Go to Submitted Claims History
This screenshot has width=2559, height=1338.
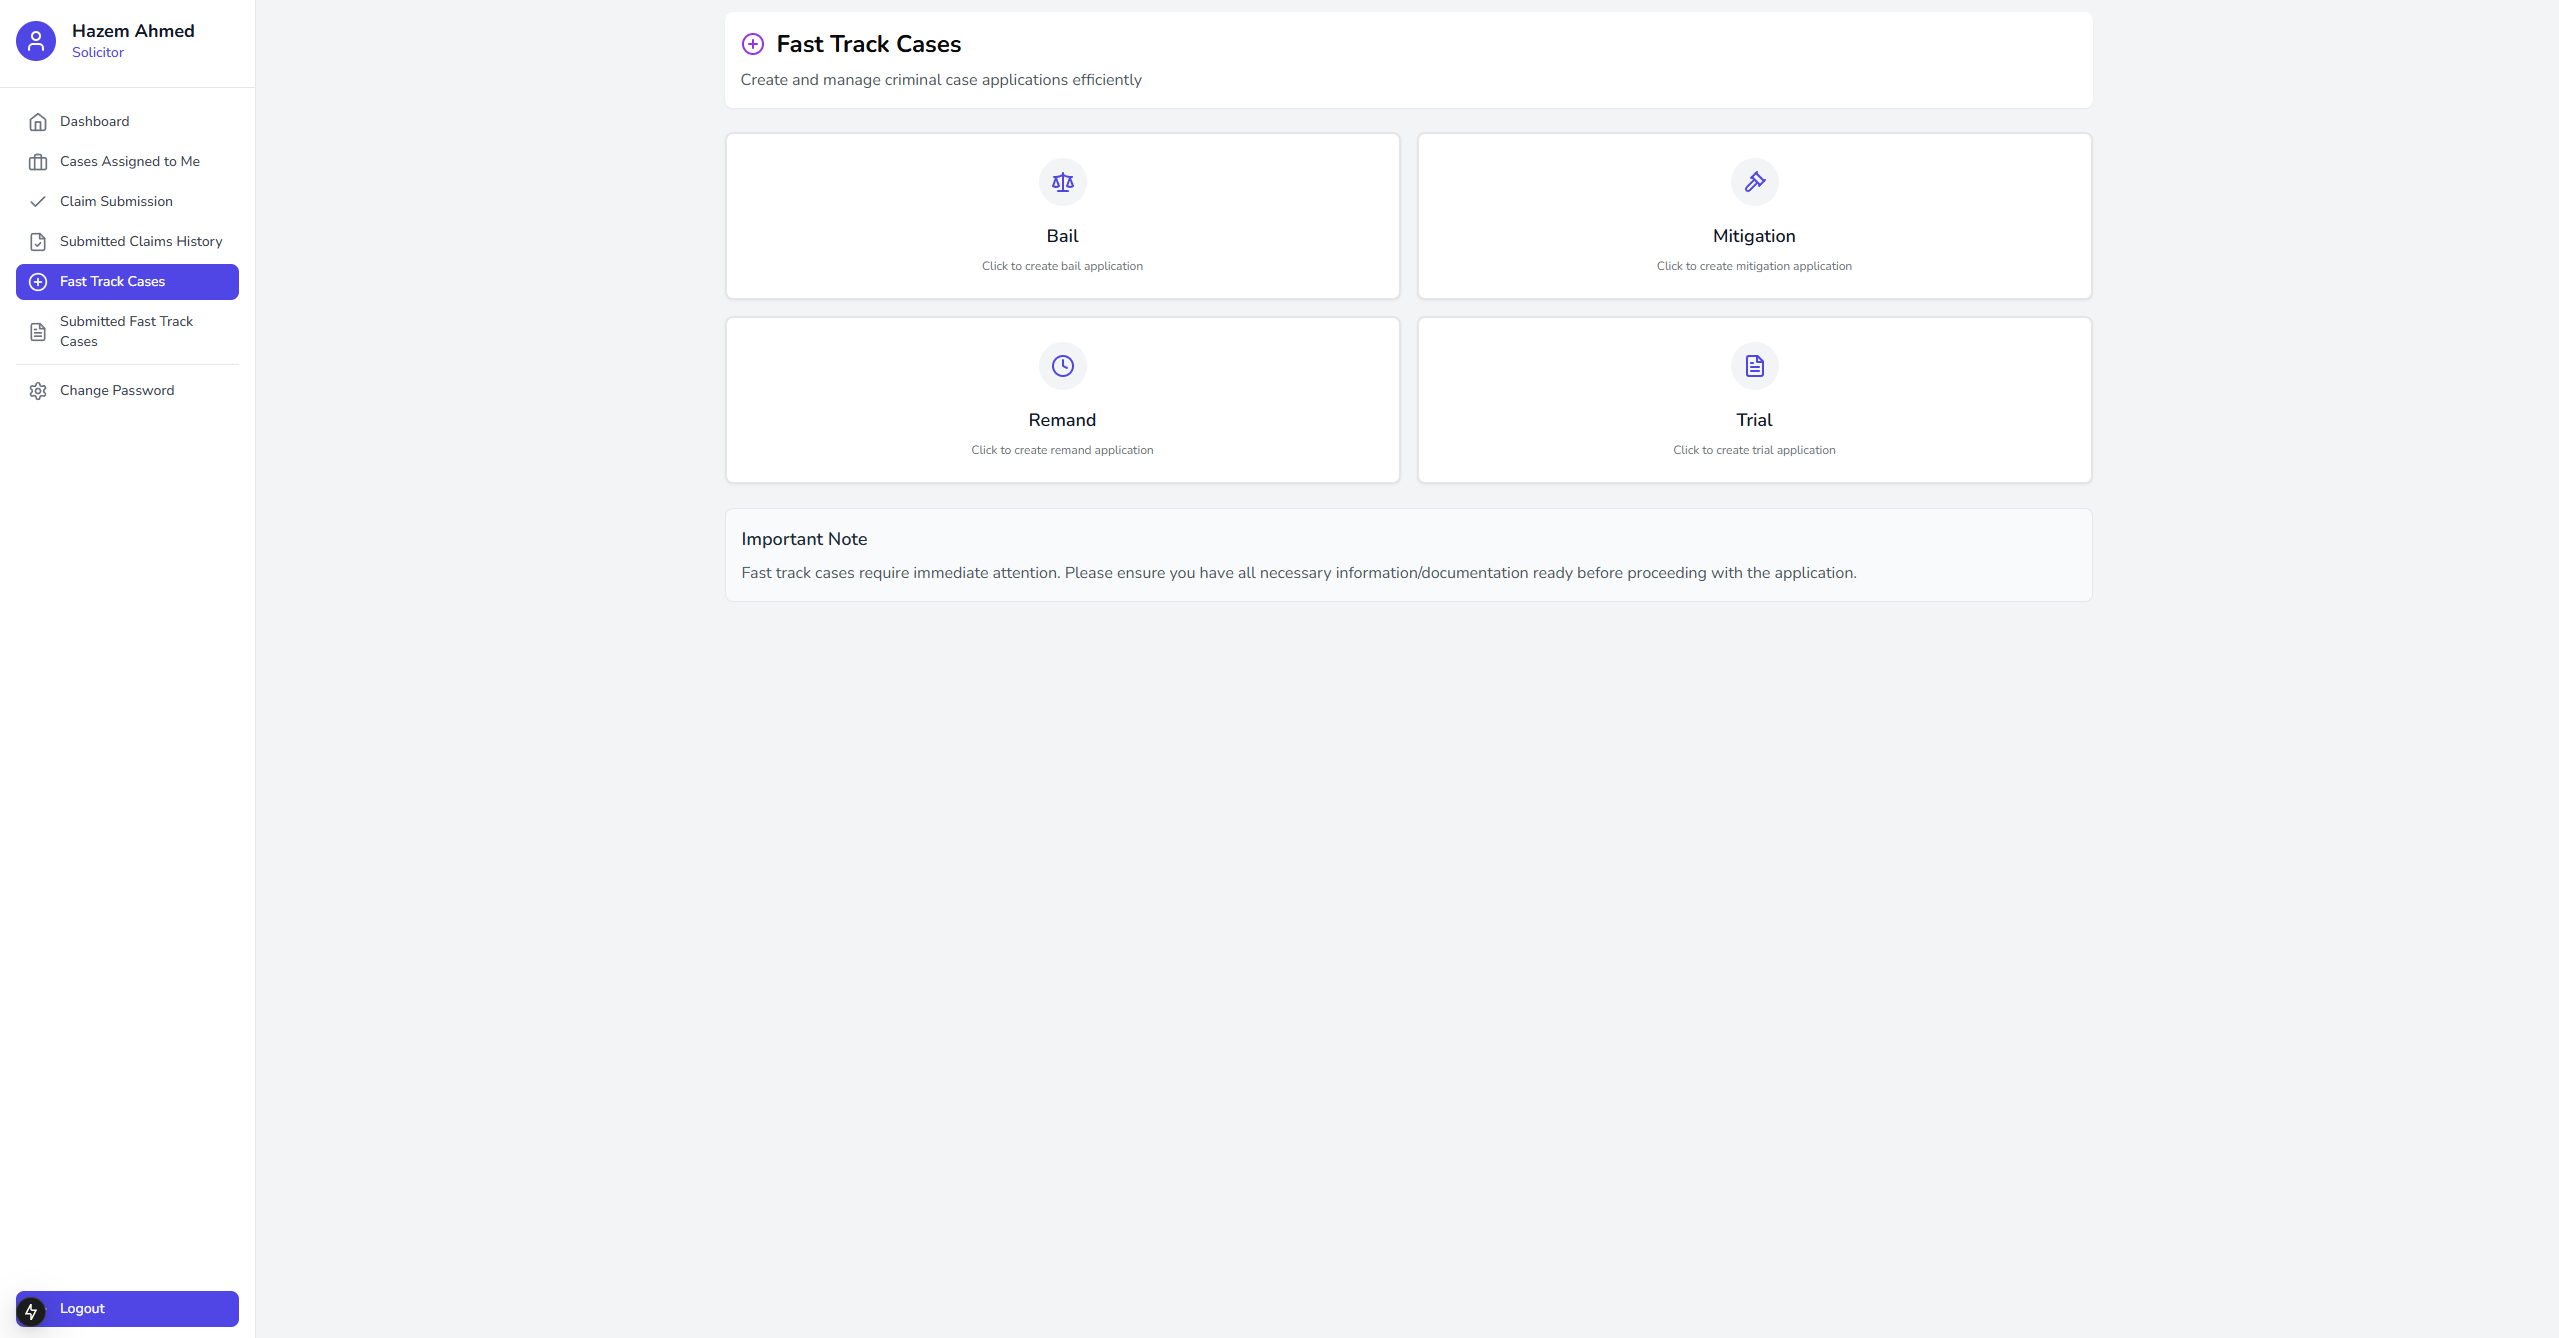[140, 242]
